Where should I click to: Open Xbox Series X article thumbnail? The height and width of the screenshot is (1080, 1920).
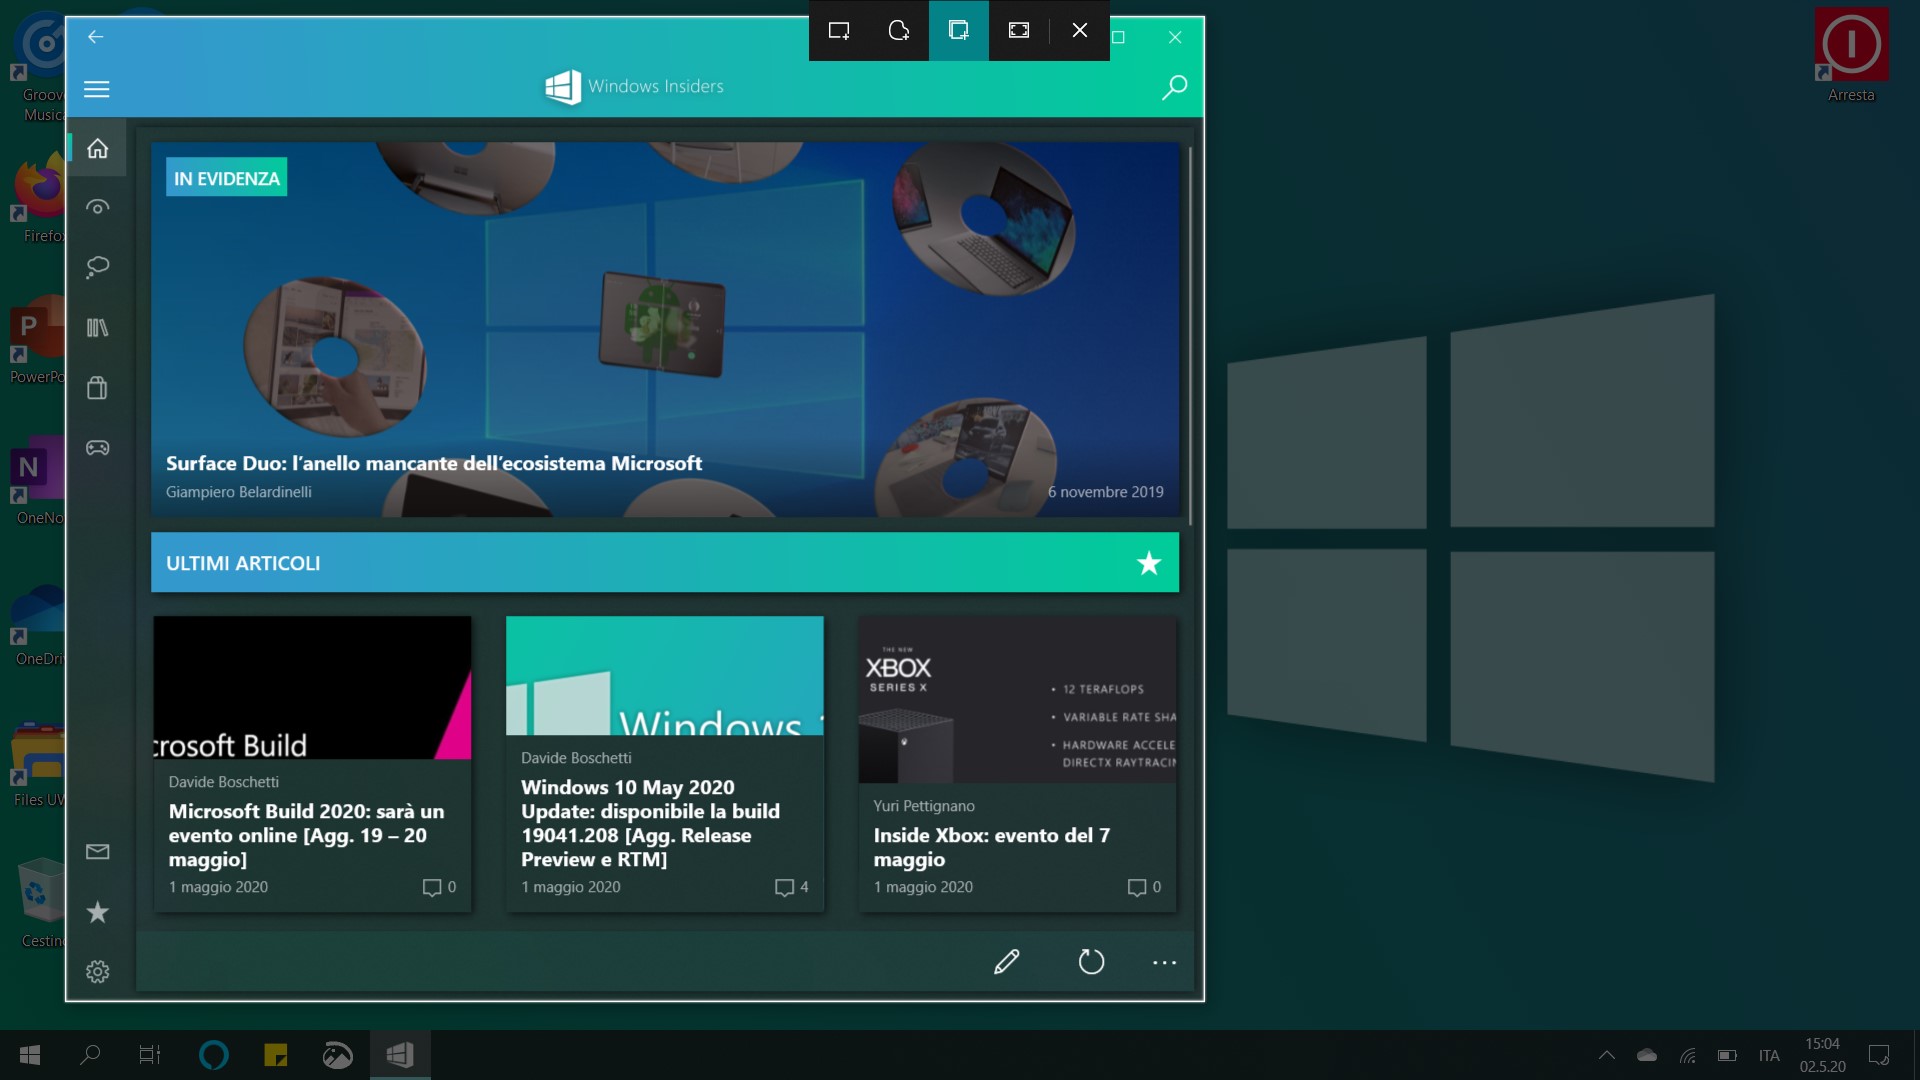click(x=1017, y=700)
